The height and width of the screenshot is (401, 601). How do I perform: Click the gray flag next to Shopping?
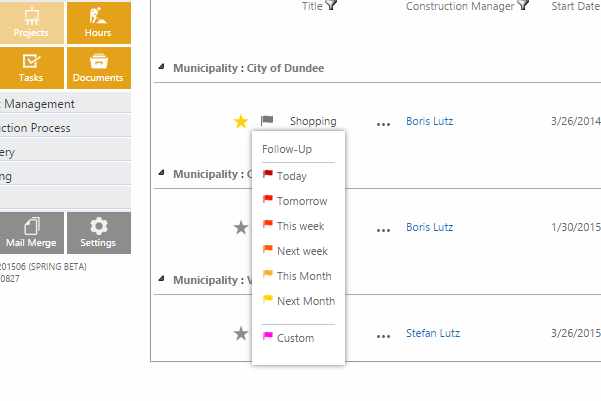coord(267,121)
